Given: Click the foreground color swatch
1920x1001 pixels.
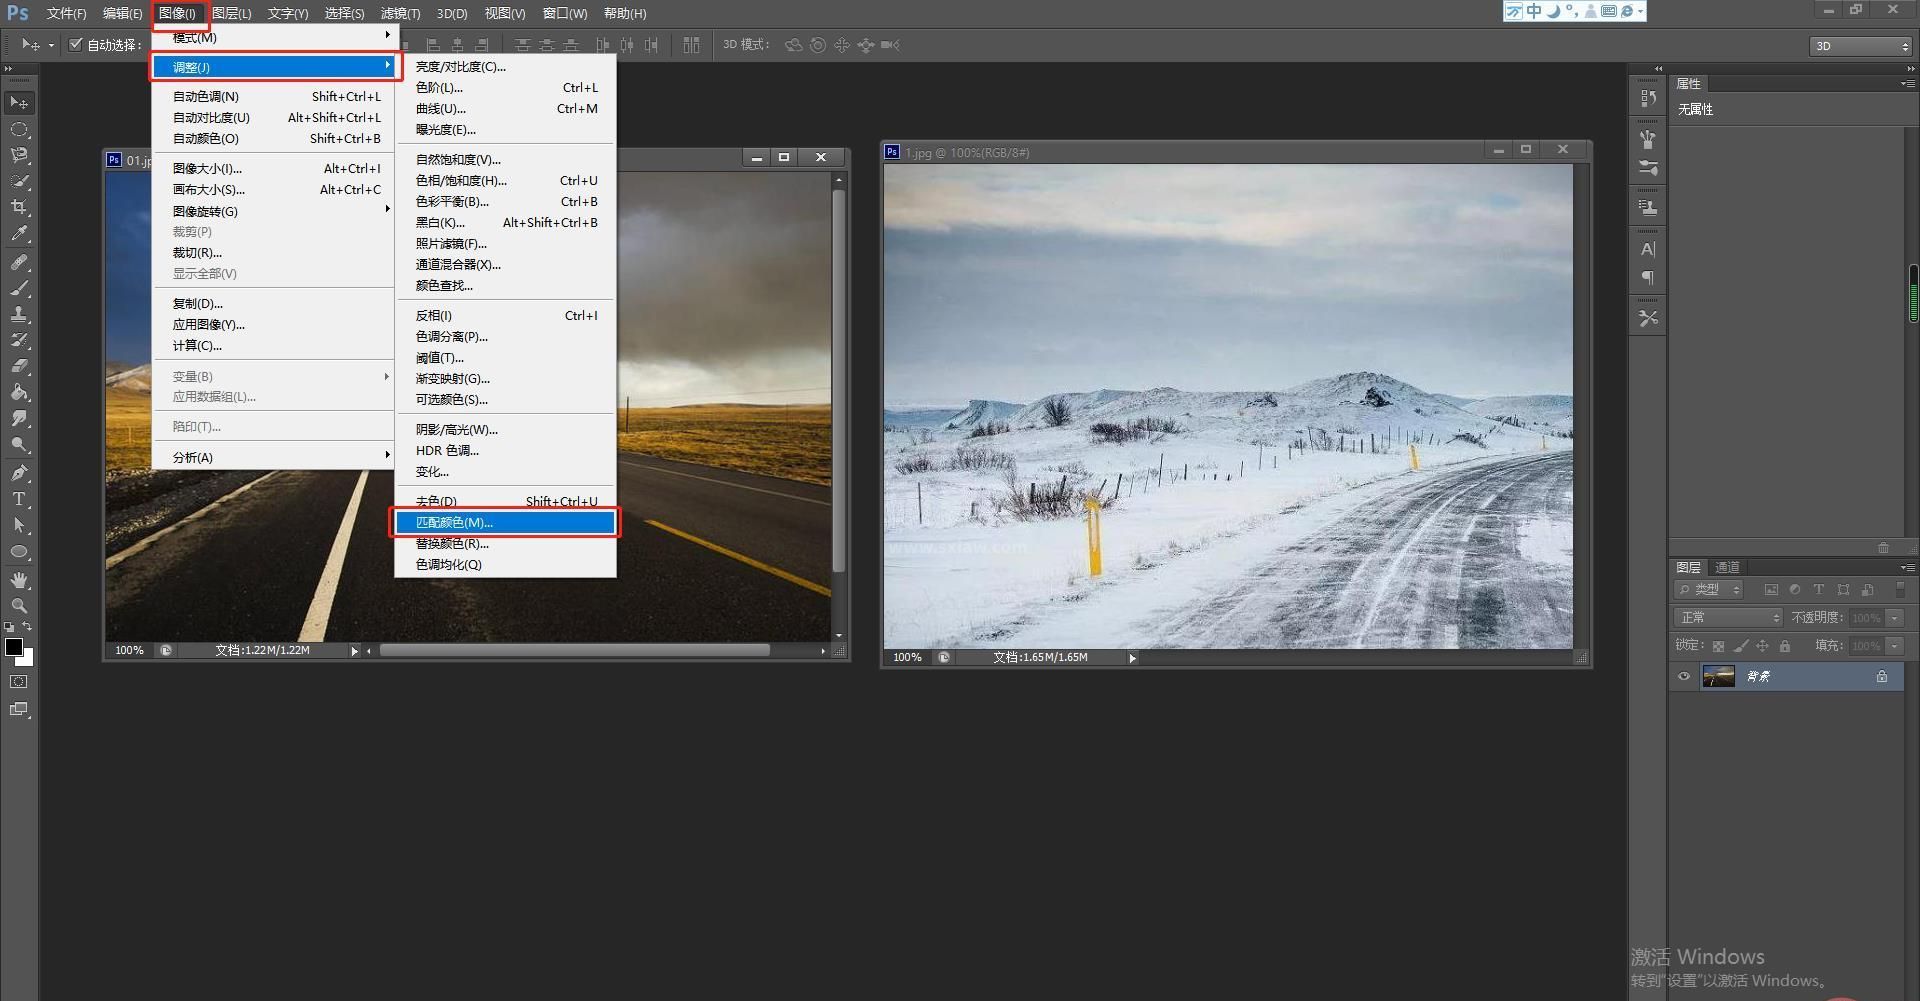Looking at the screenshot, I should [x=13, y=647].
